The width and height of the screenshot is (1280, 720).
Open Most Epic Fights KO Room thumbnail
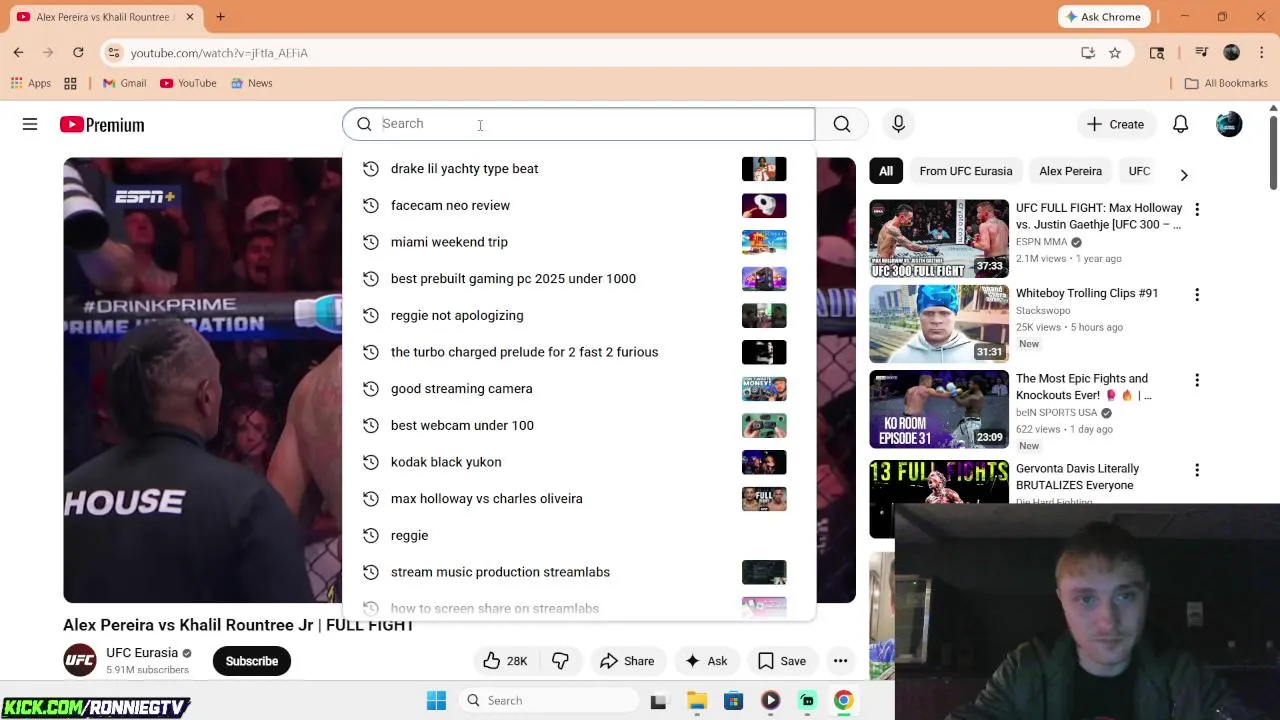click(x=939, y=409)
